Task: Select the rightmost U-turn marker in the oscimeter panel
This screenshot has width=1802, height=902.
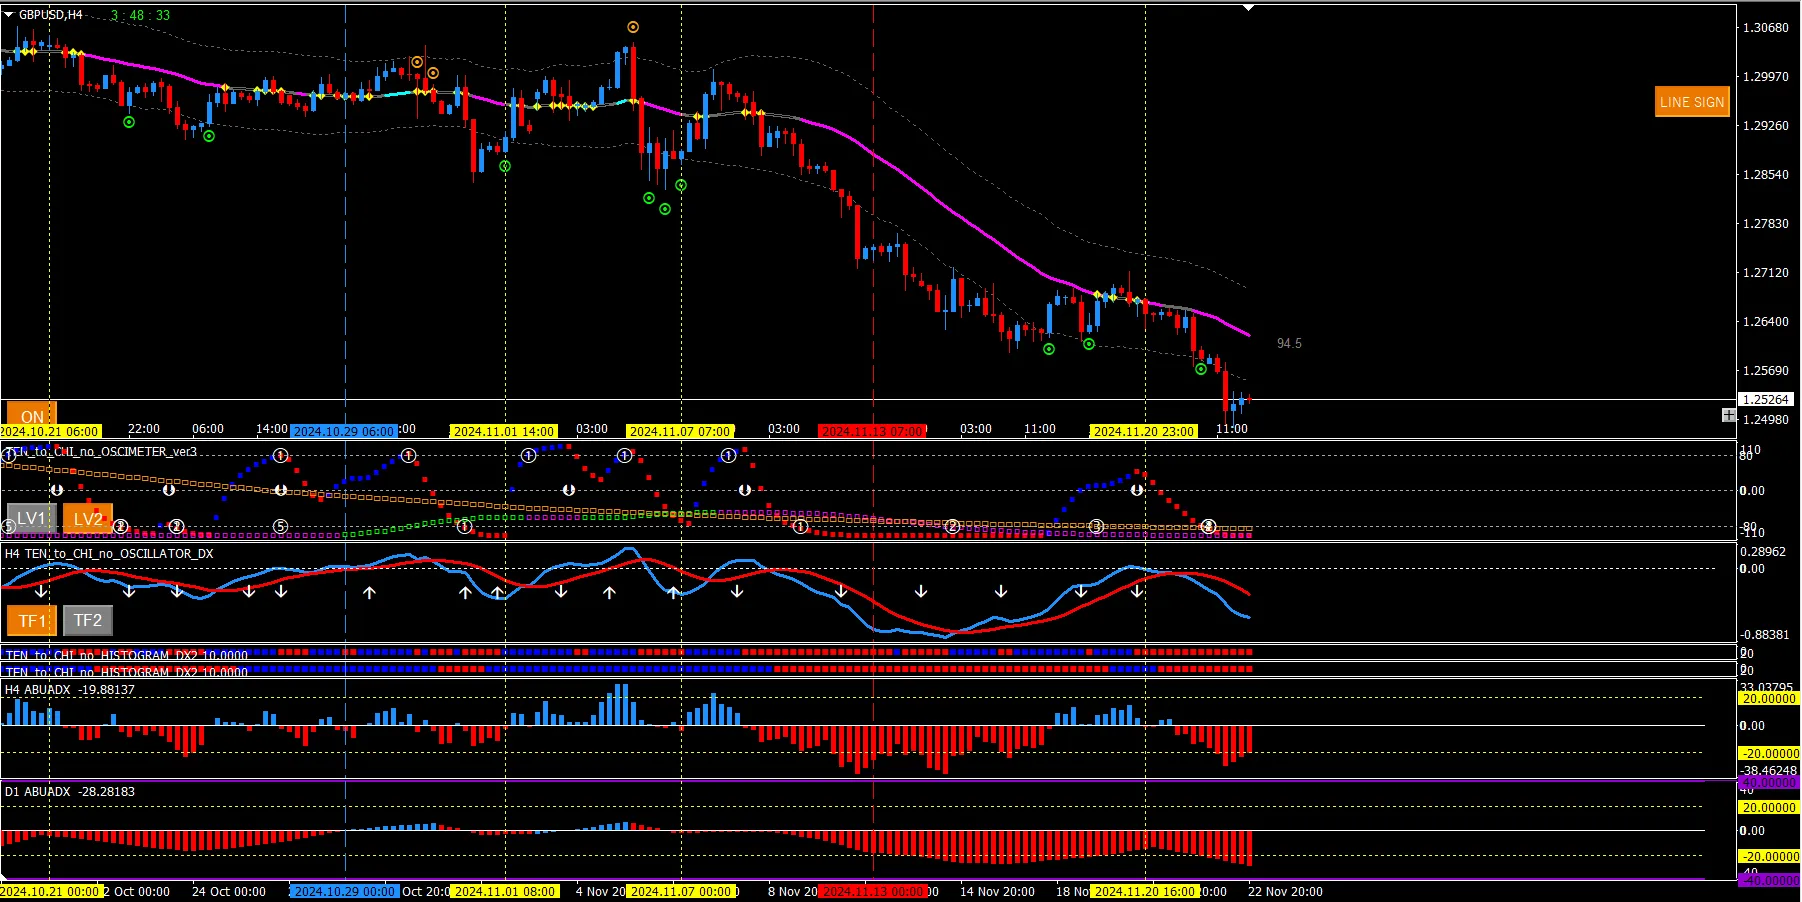Action: (1136, 490)
